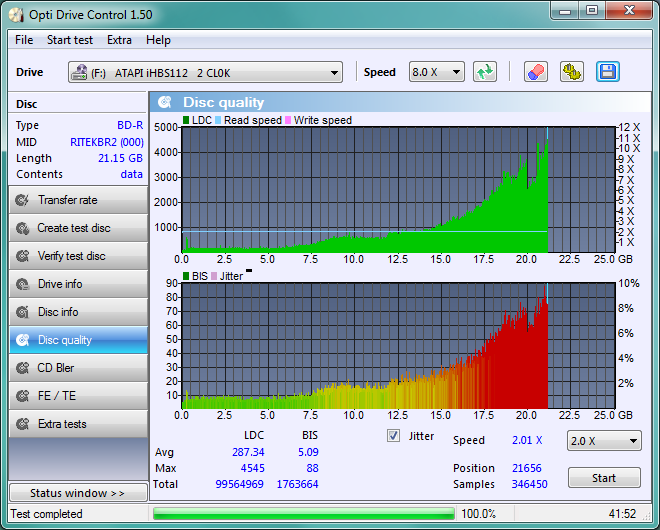Screen dimensions: 660x530
Task: Click the refresh drives icon
Action: [485, 72]
